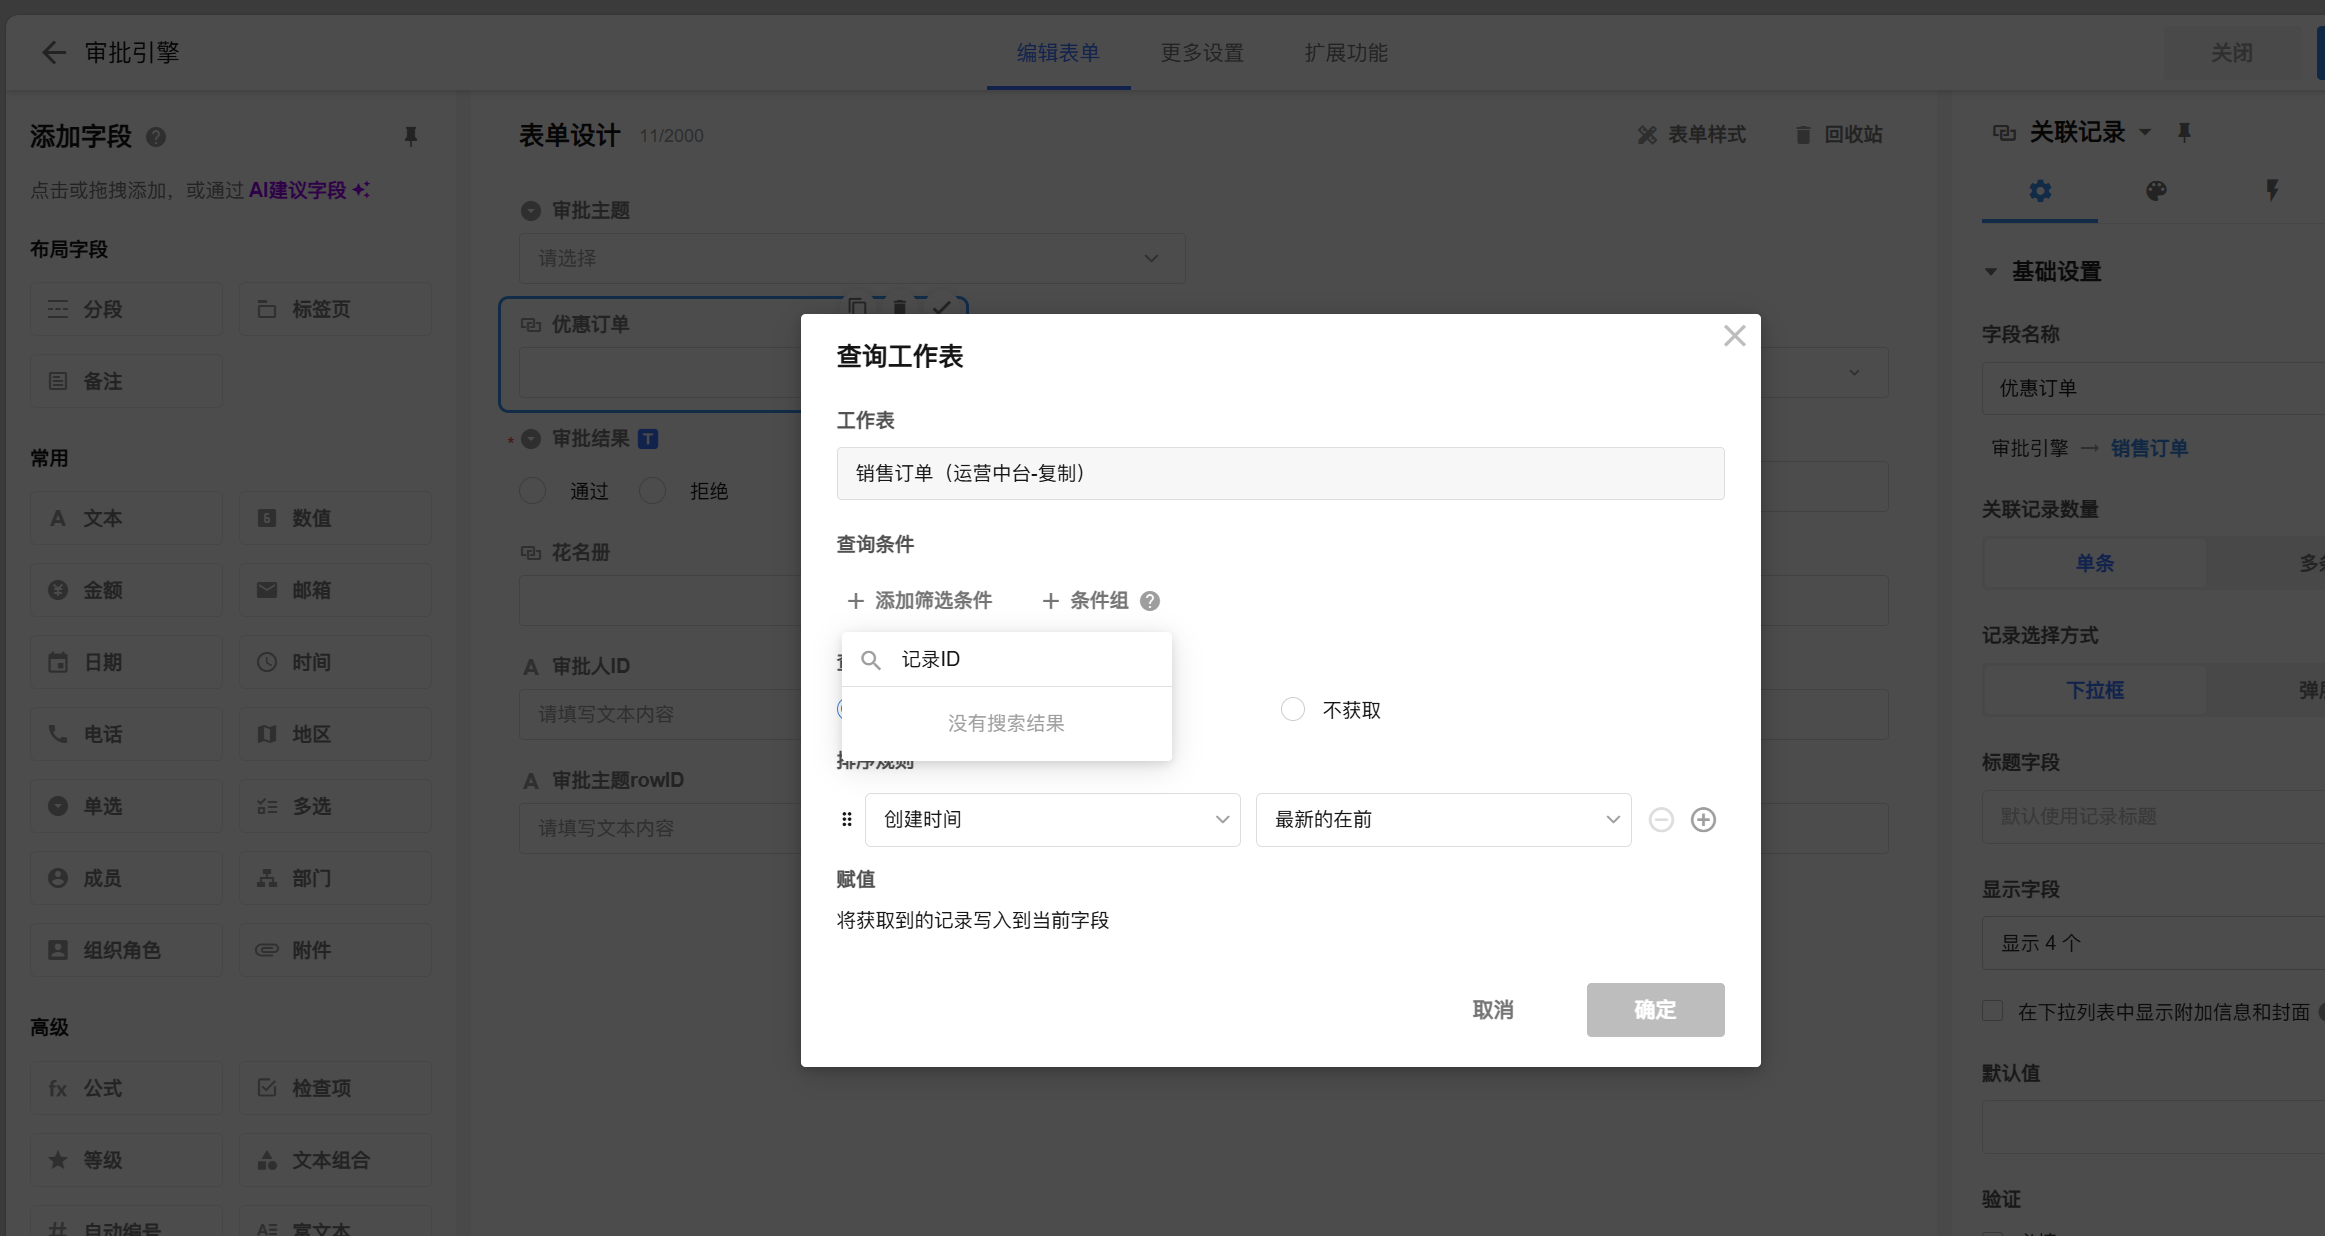Screen dimensions: 2325x1236
Task: Switch to the 更多设置 tab
Action: coord(1202,53)
